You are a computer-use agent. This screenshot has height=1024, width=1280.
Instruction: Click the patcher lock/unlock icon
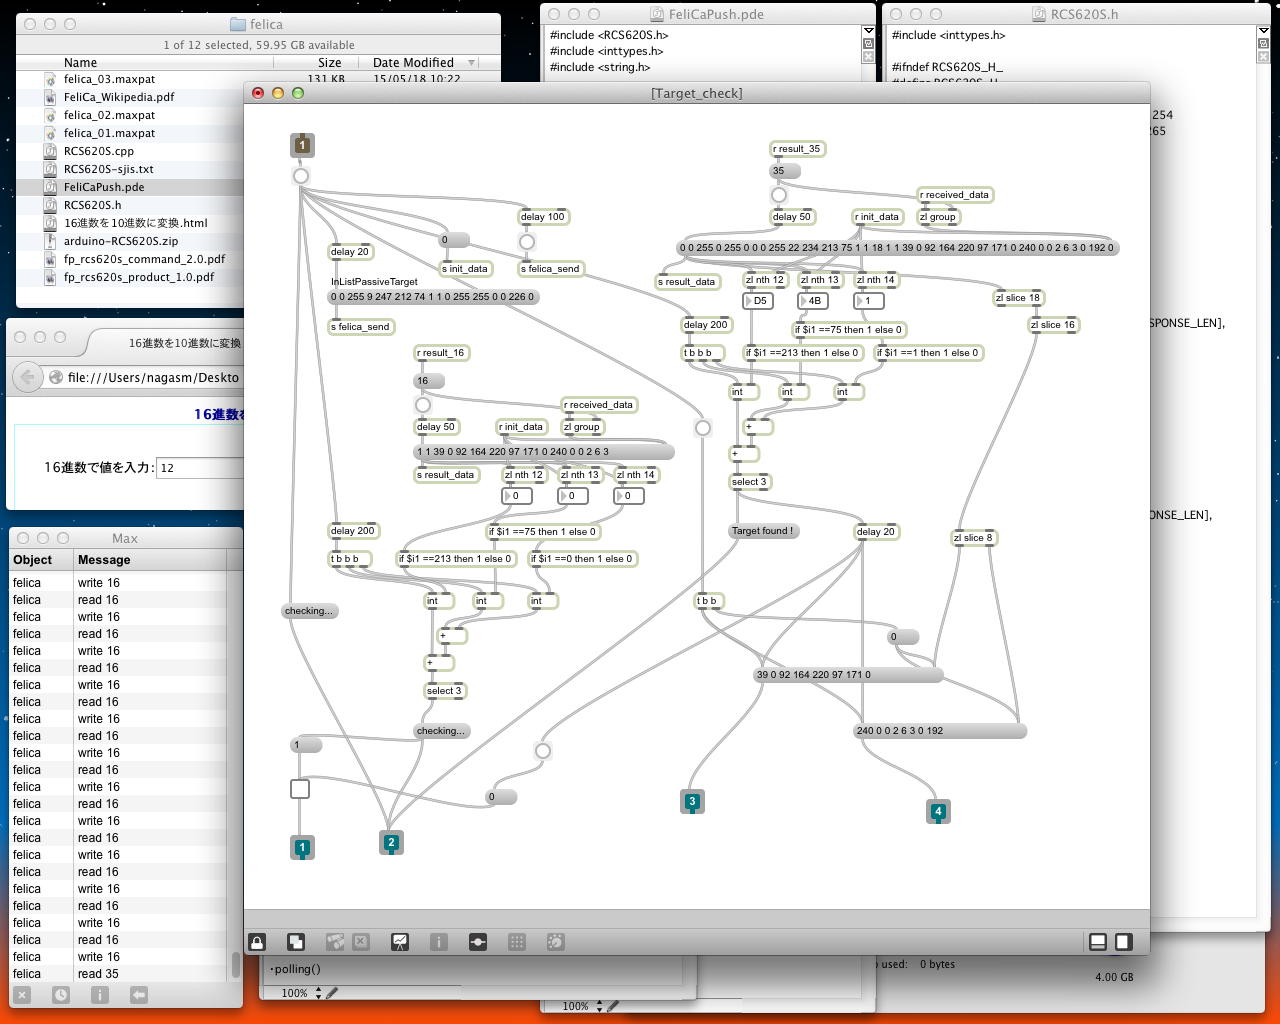tap(257, 941)
